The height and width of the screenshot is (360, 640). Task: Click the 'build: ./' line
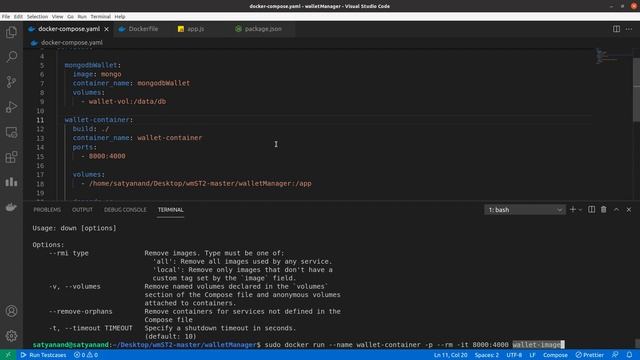click(91, 129)
